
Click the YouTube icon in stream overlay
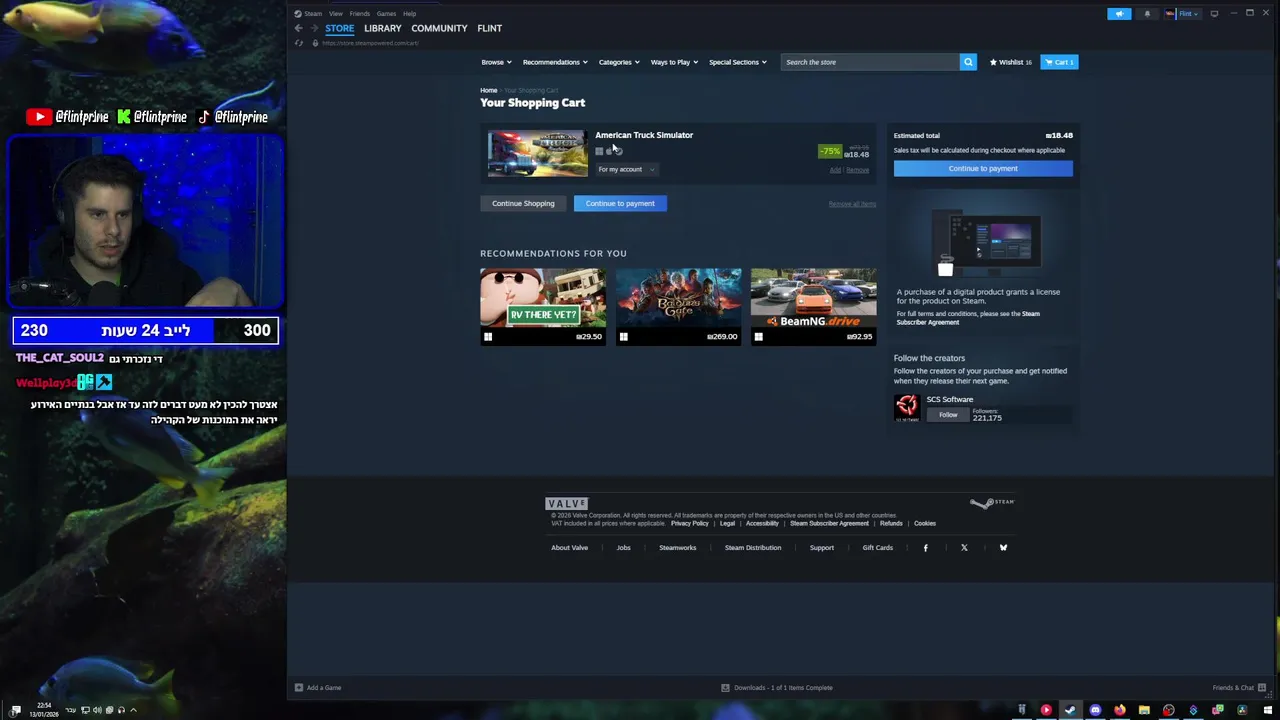pos(39,117)
